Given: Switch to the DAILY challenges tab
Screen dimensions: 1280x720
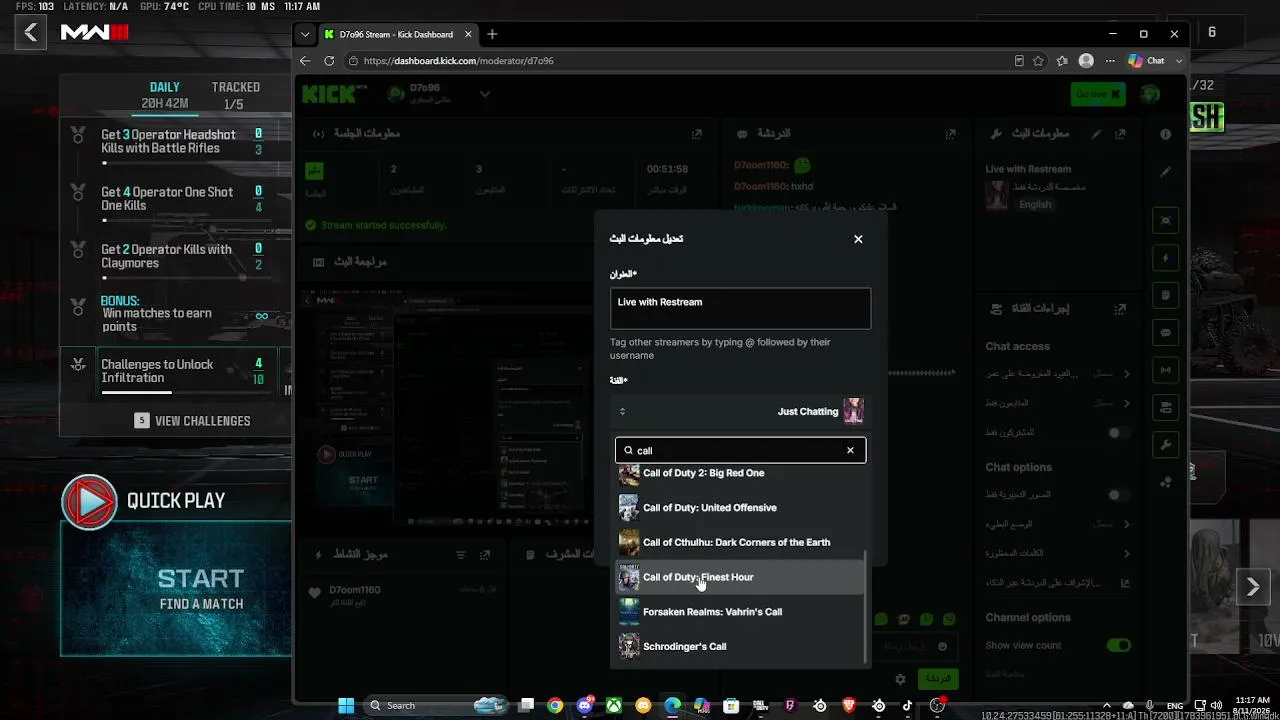Looking at the screenshot, I should point(165,95).
